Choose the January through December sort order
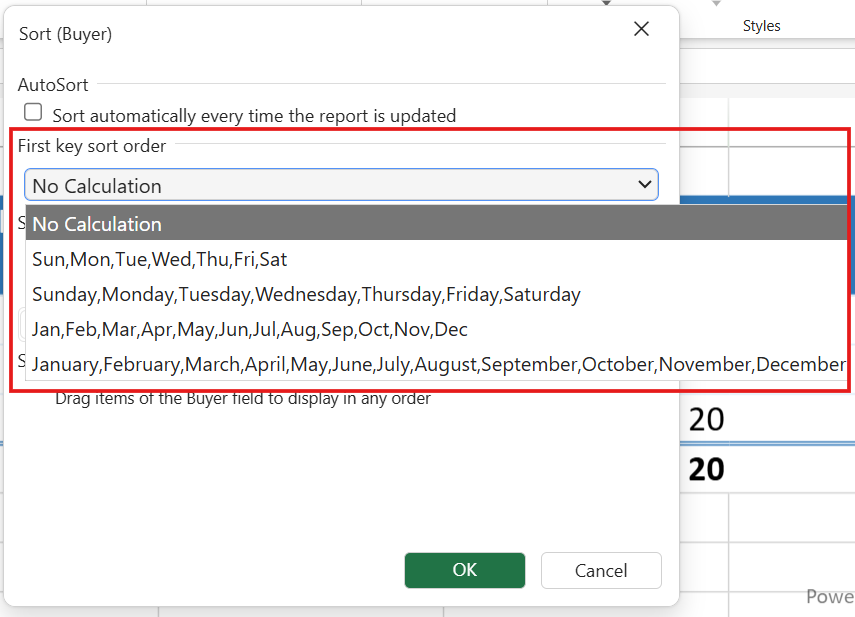855x617 pixels. point(438,364)
